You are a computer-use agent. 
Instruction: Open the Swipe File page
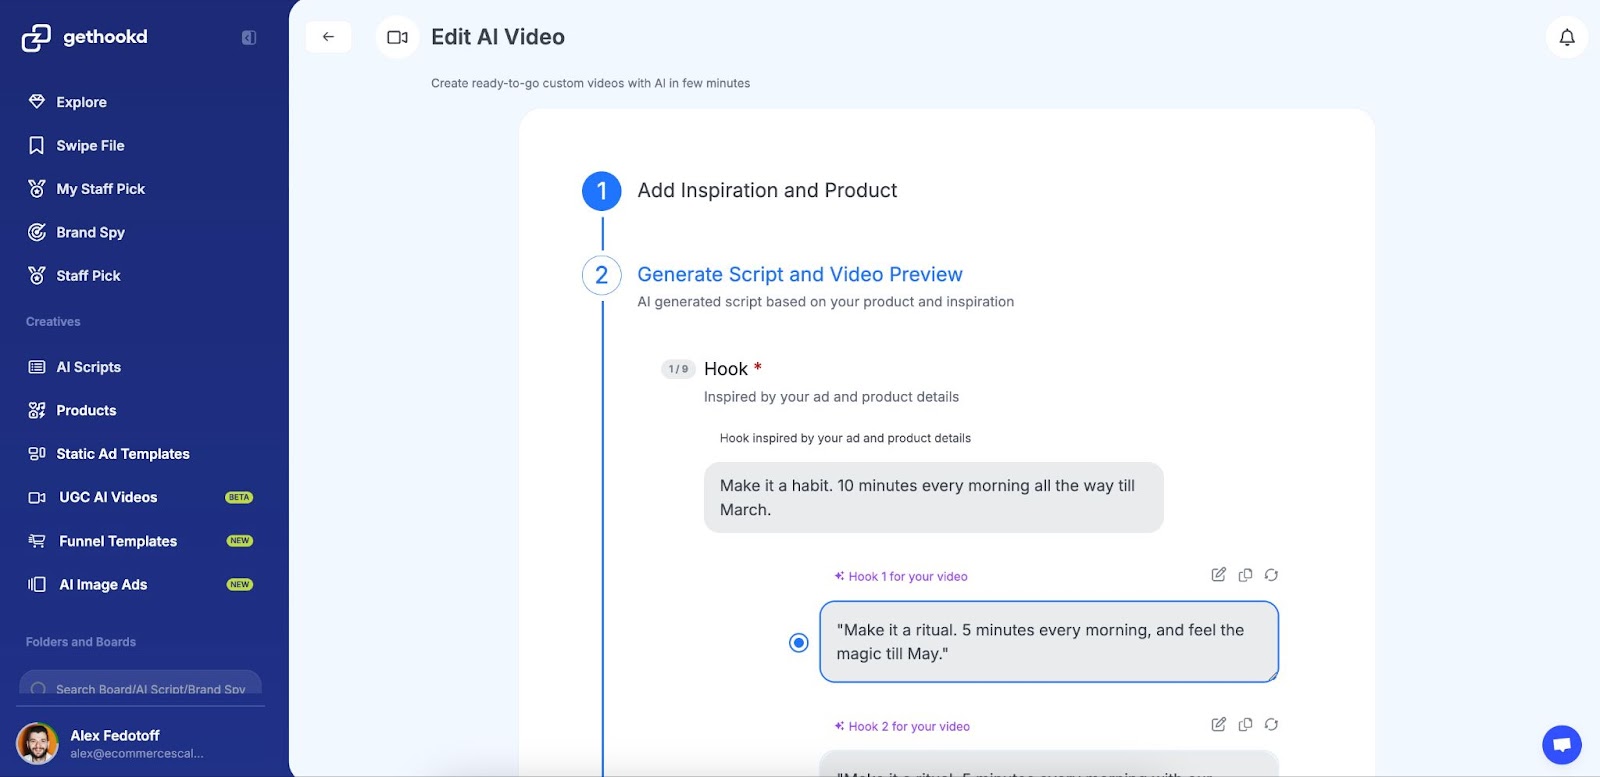click(x=90, y=146)
